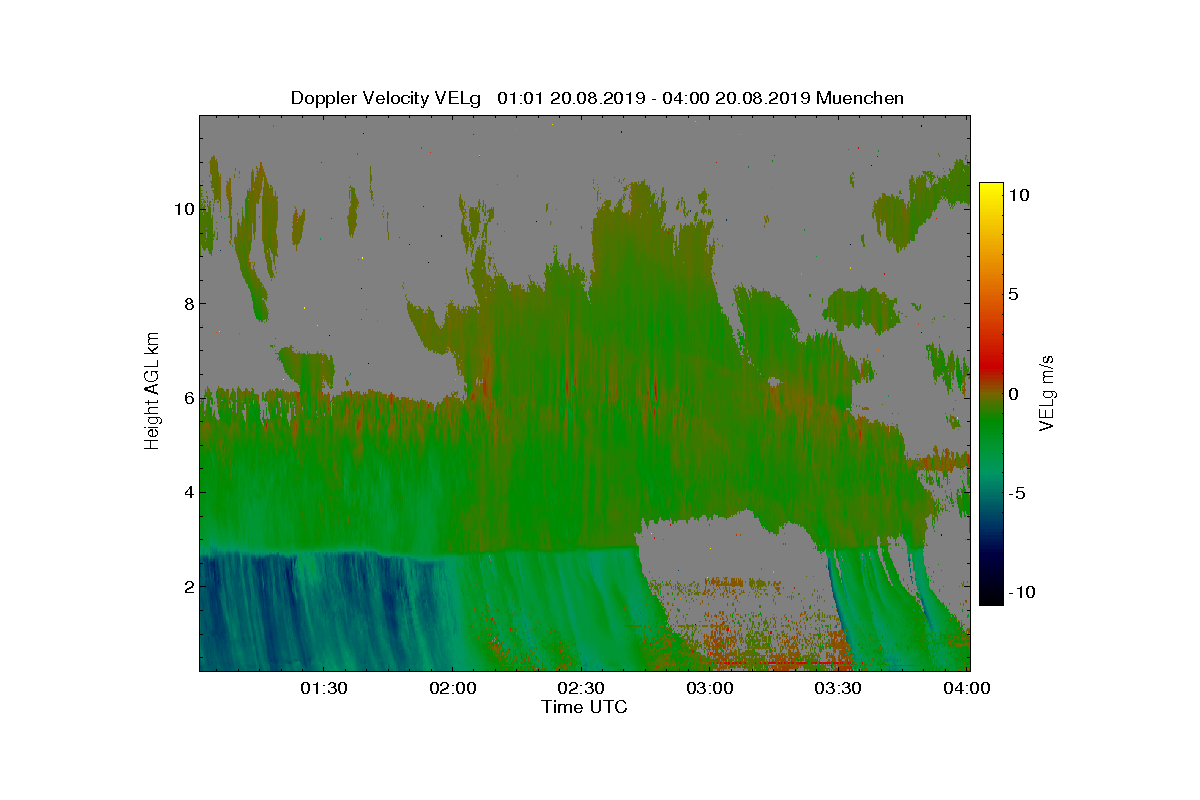The height and width of the screenshot is (800, 1200).
Task: Click the 'VELg m/s' colorbar title
Action: pyautogui.click(x=1047, y=392)
